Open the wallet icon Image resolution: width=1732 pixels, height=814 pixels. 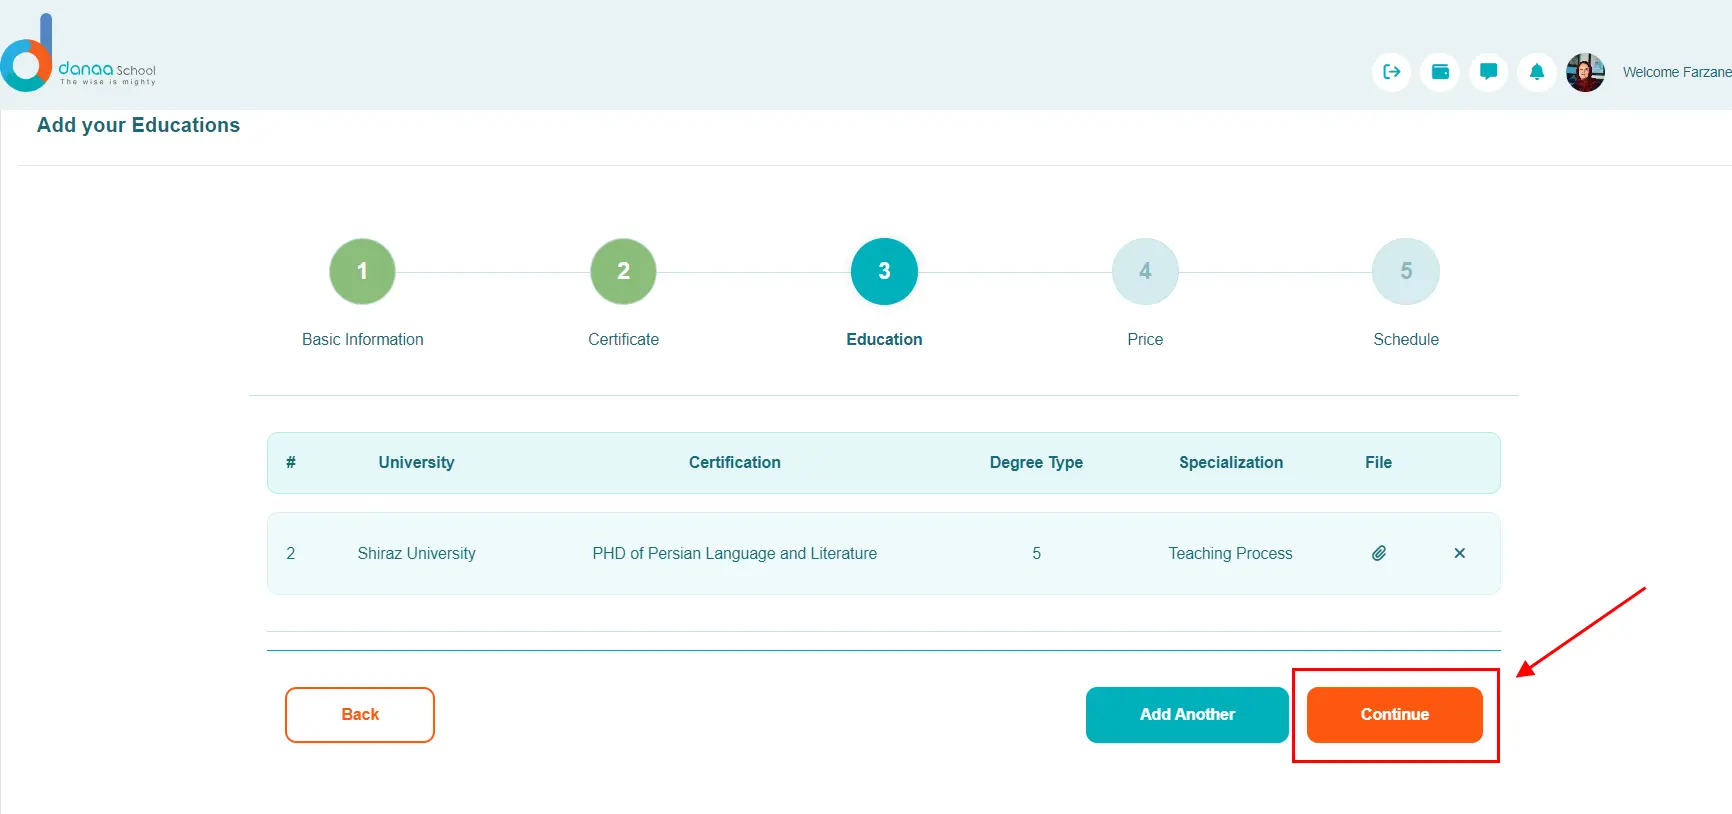click(1440, 72)
